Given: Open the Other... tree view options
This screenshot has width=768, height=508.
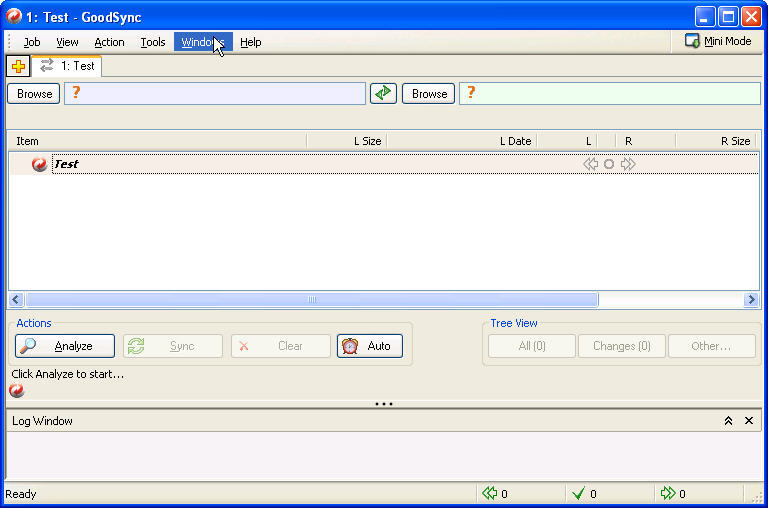Looking at the screenshot, I should click(712, 346).
